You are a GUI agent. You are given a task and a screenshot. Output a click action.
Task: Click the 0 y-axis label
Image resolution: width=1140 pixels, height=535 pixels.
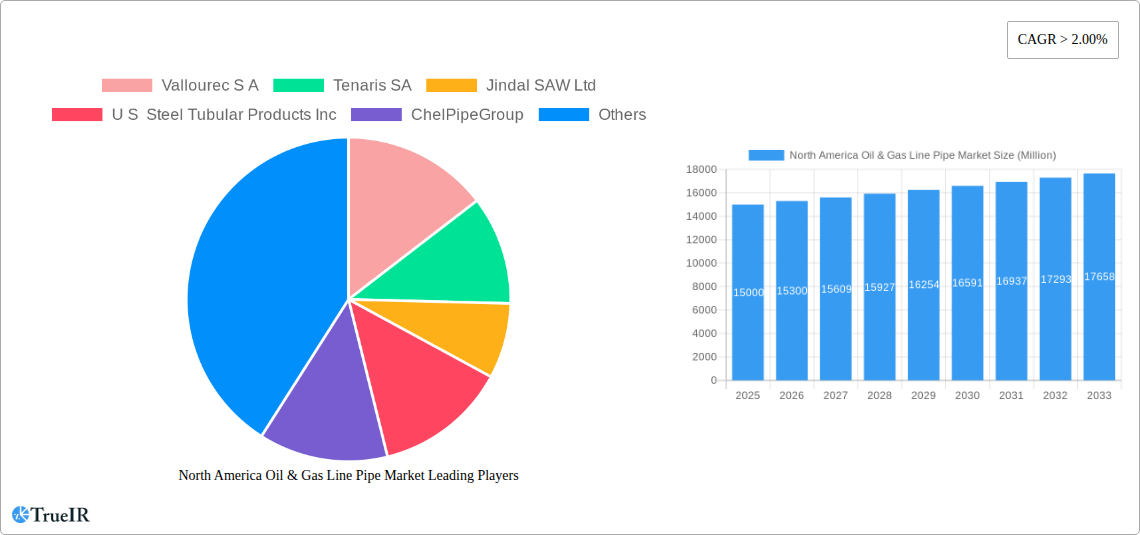[x=714, y=380]
